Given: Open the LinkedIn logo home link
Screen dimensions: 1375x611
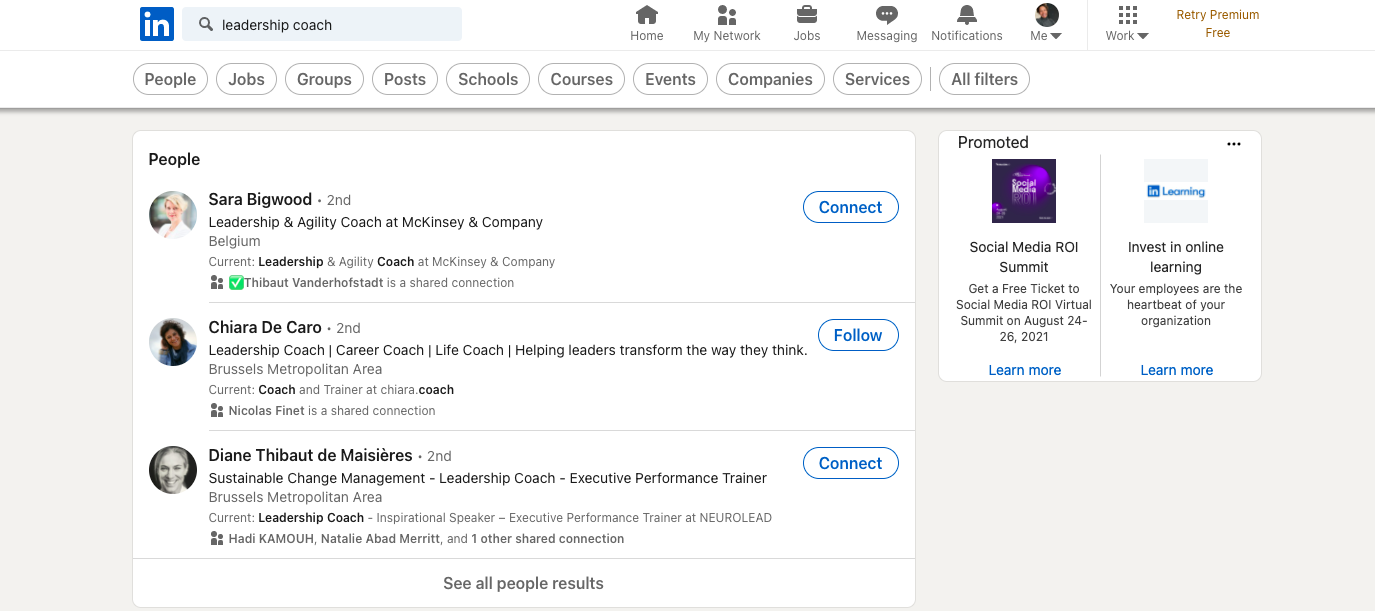Looking at the screenshot, I should click(157, 24).
